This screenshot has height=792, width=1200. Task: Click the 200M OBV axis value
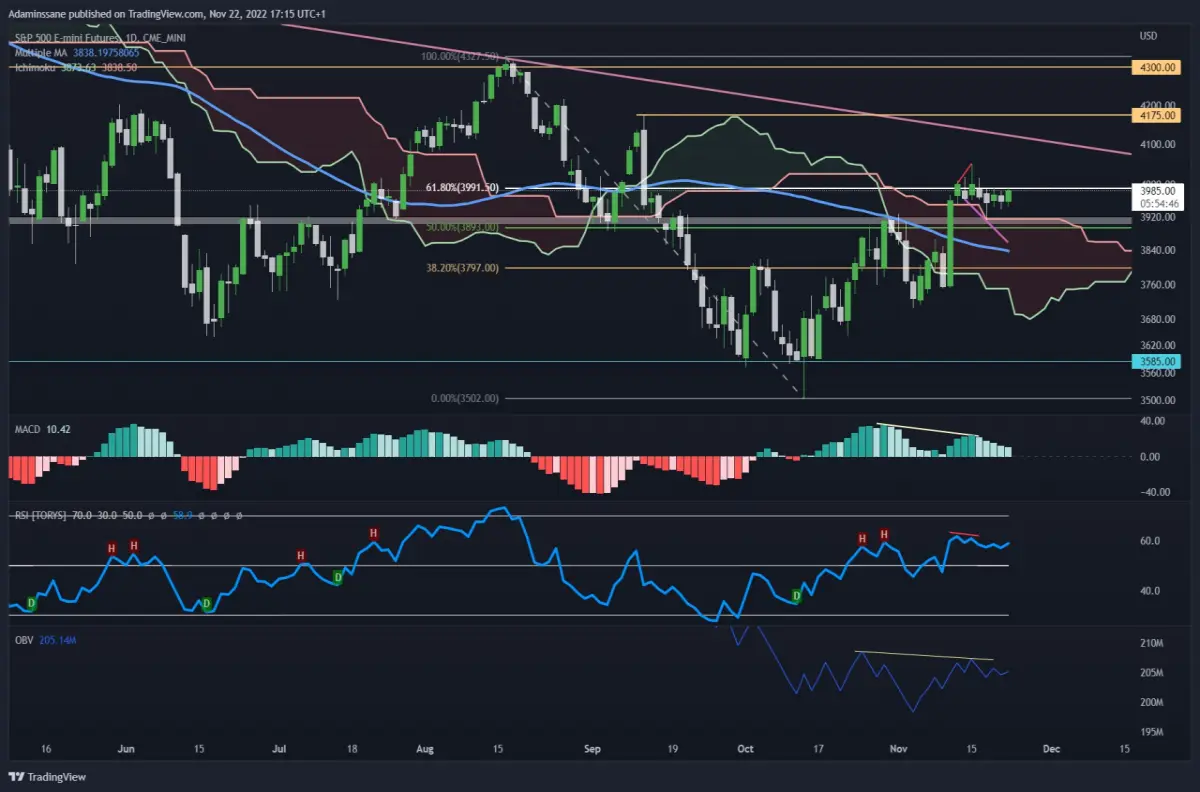click(1149, 702)
